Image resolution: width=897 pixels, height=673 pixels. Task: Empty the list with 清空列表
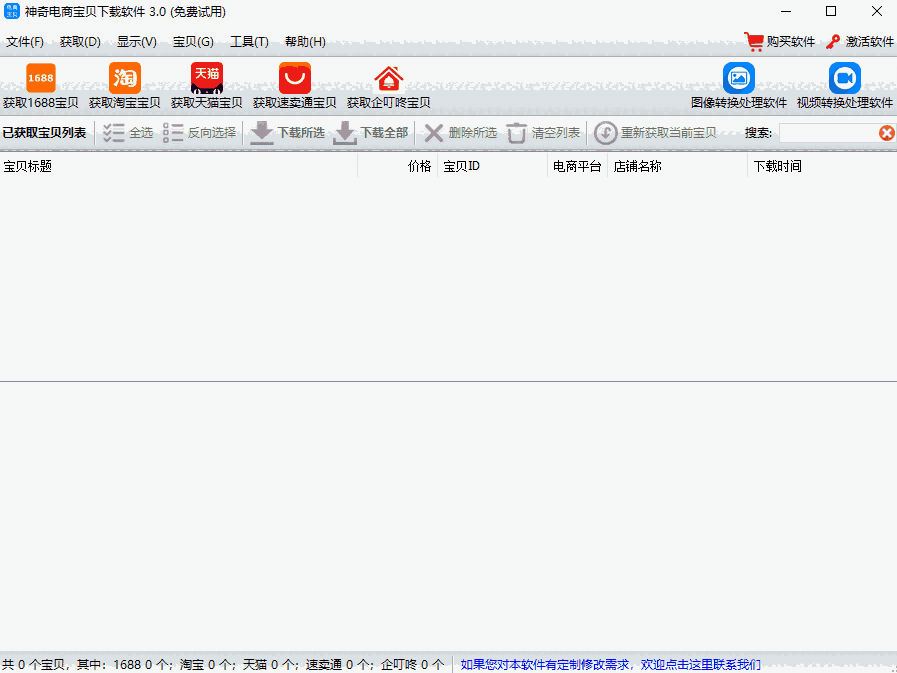(543, 133)
